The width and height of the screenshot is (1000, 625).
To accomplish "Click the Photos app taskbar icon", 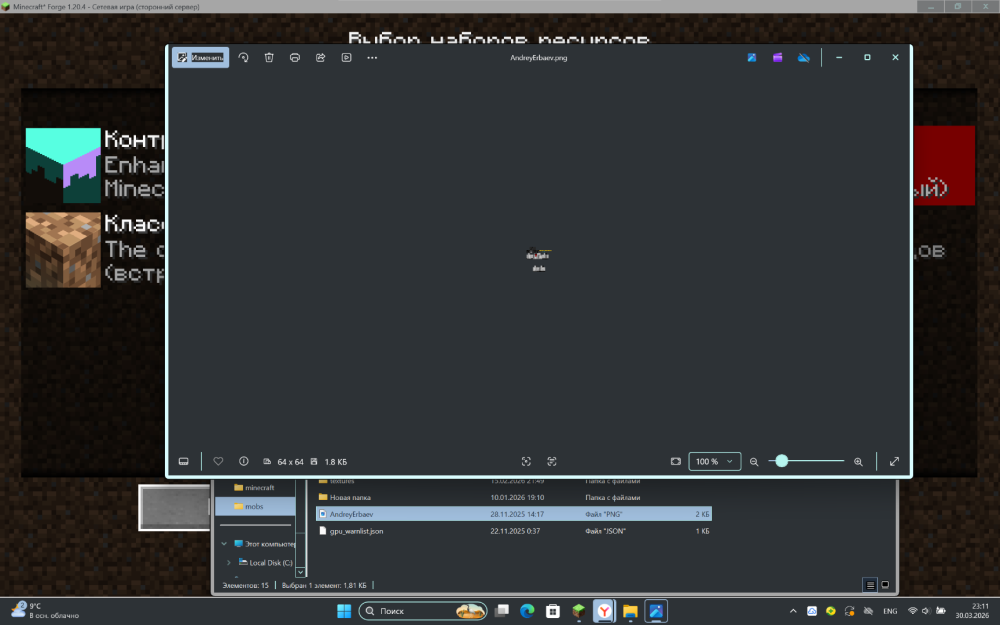I will pos(656,611).
